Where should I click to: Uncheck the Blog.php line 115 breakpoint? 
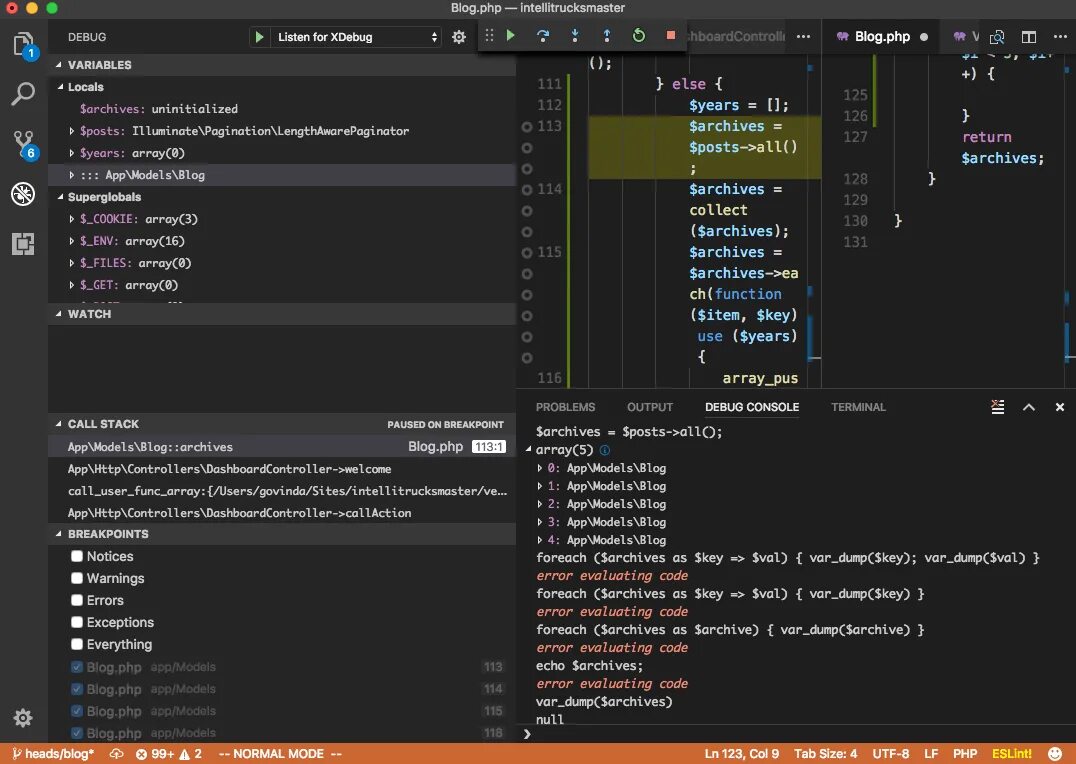point(77,710)
